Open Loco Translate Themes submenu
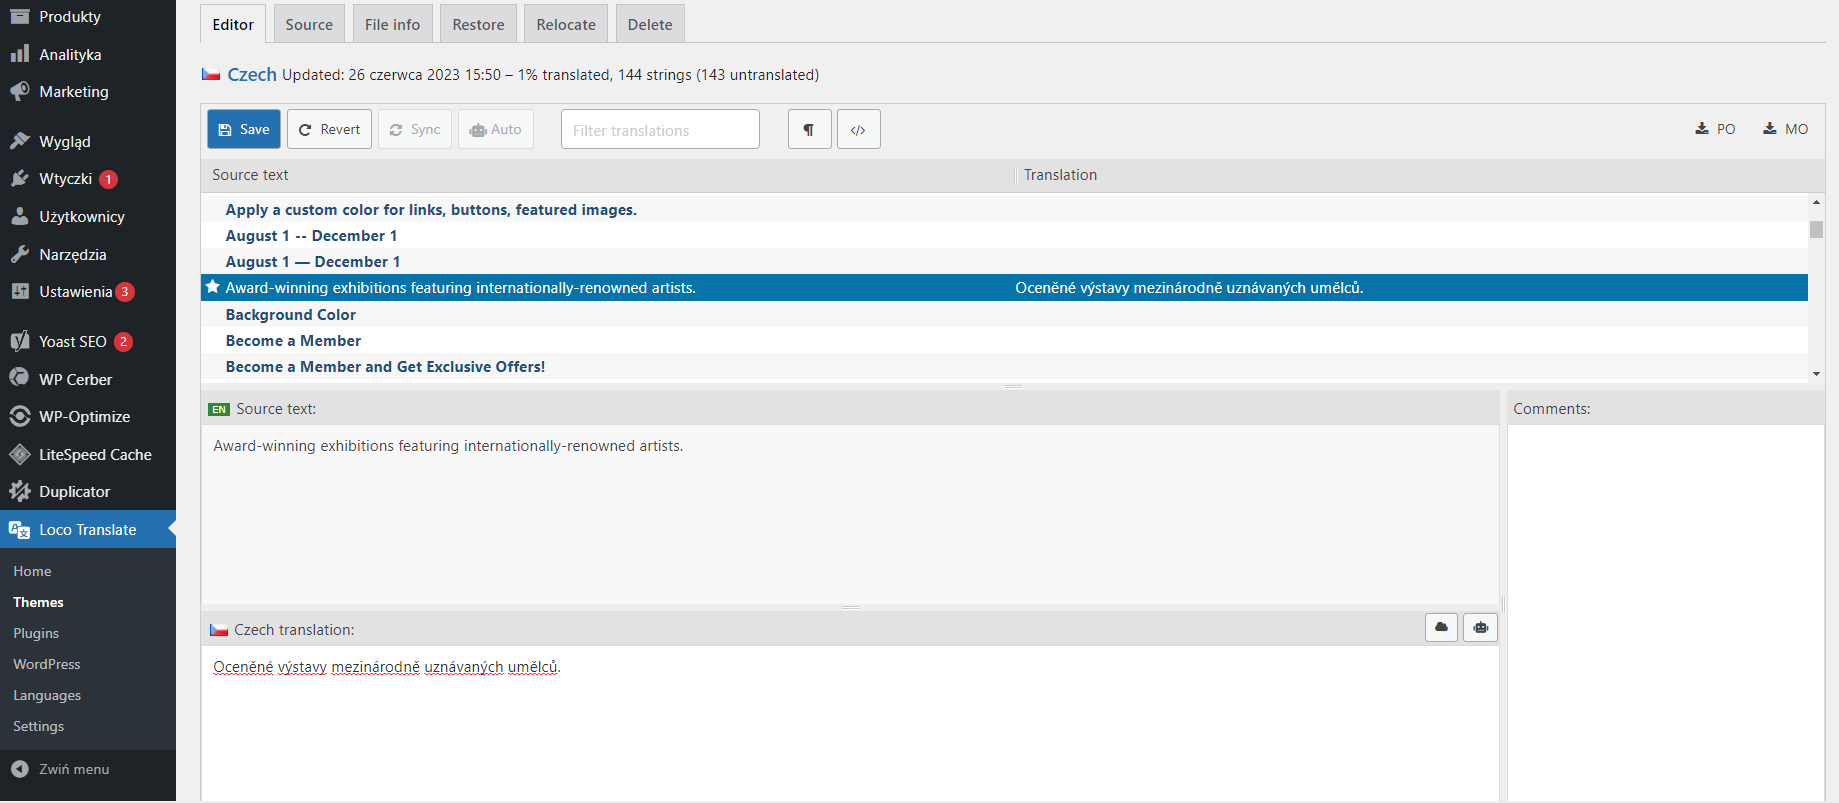The image size is (1839, 803). pyautogui.click(x=38, y=602)
